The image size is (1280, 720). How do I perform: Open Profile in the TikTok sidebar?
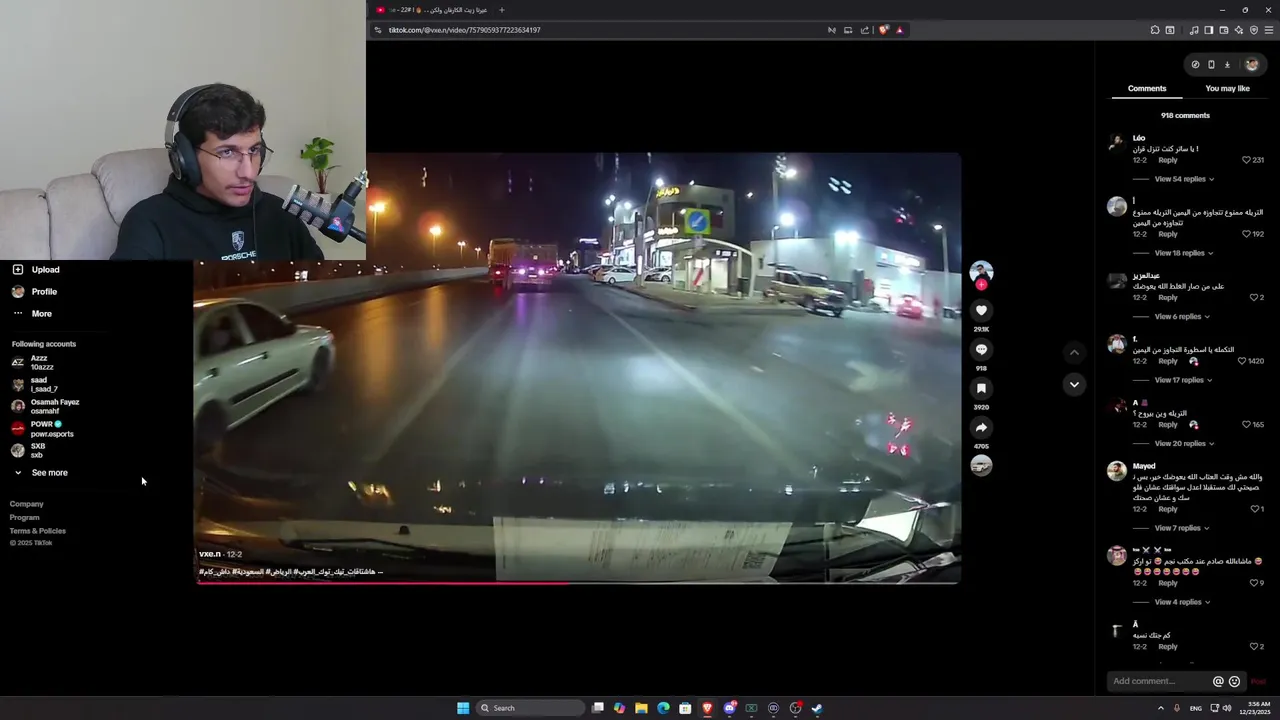[34, 291]
